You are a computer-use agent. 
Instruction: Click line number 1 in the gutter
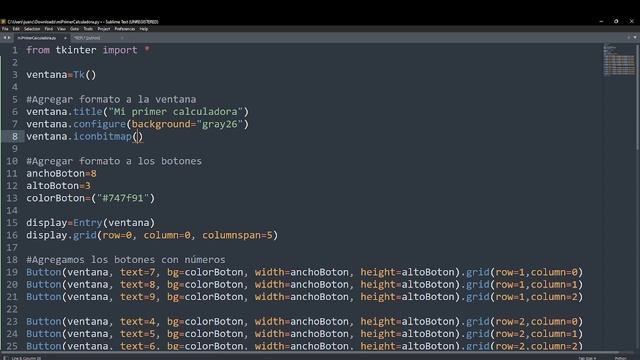click(15, 50)
